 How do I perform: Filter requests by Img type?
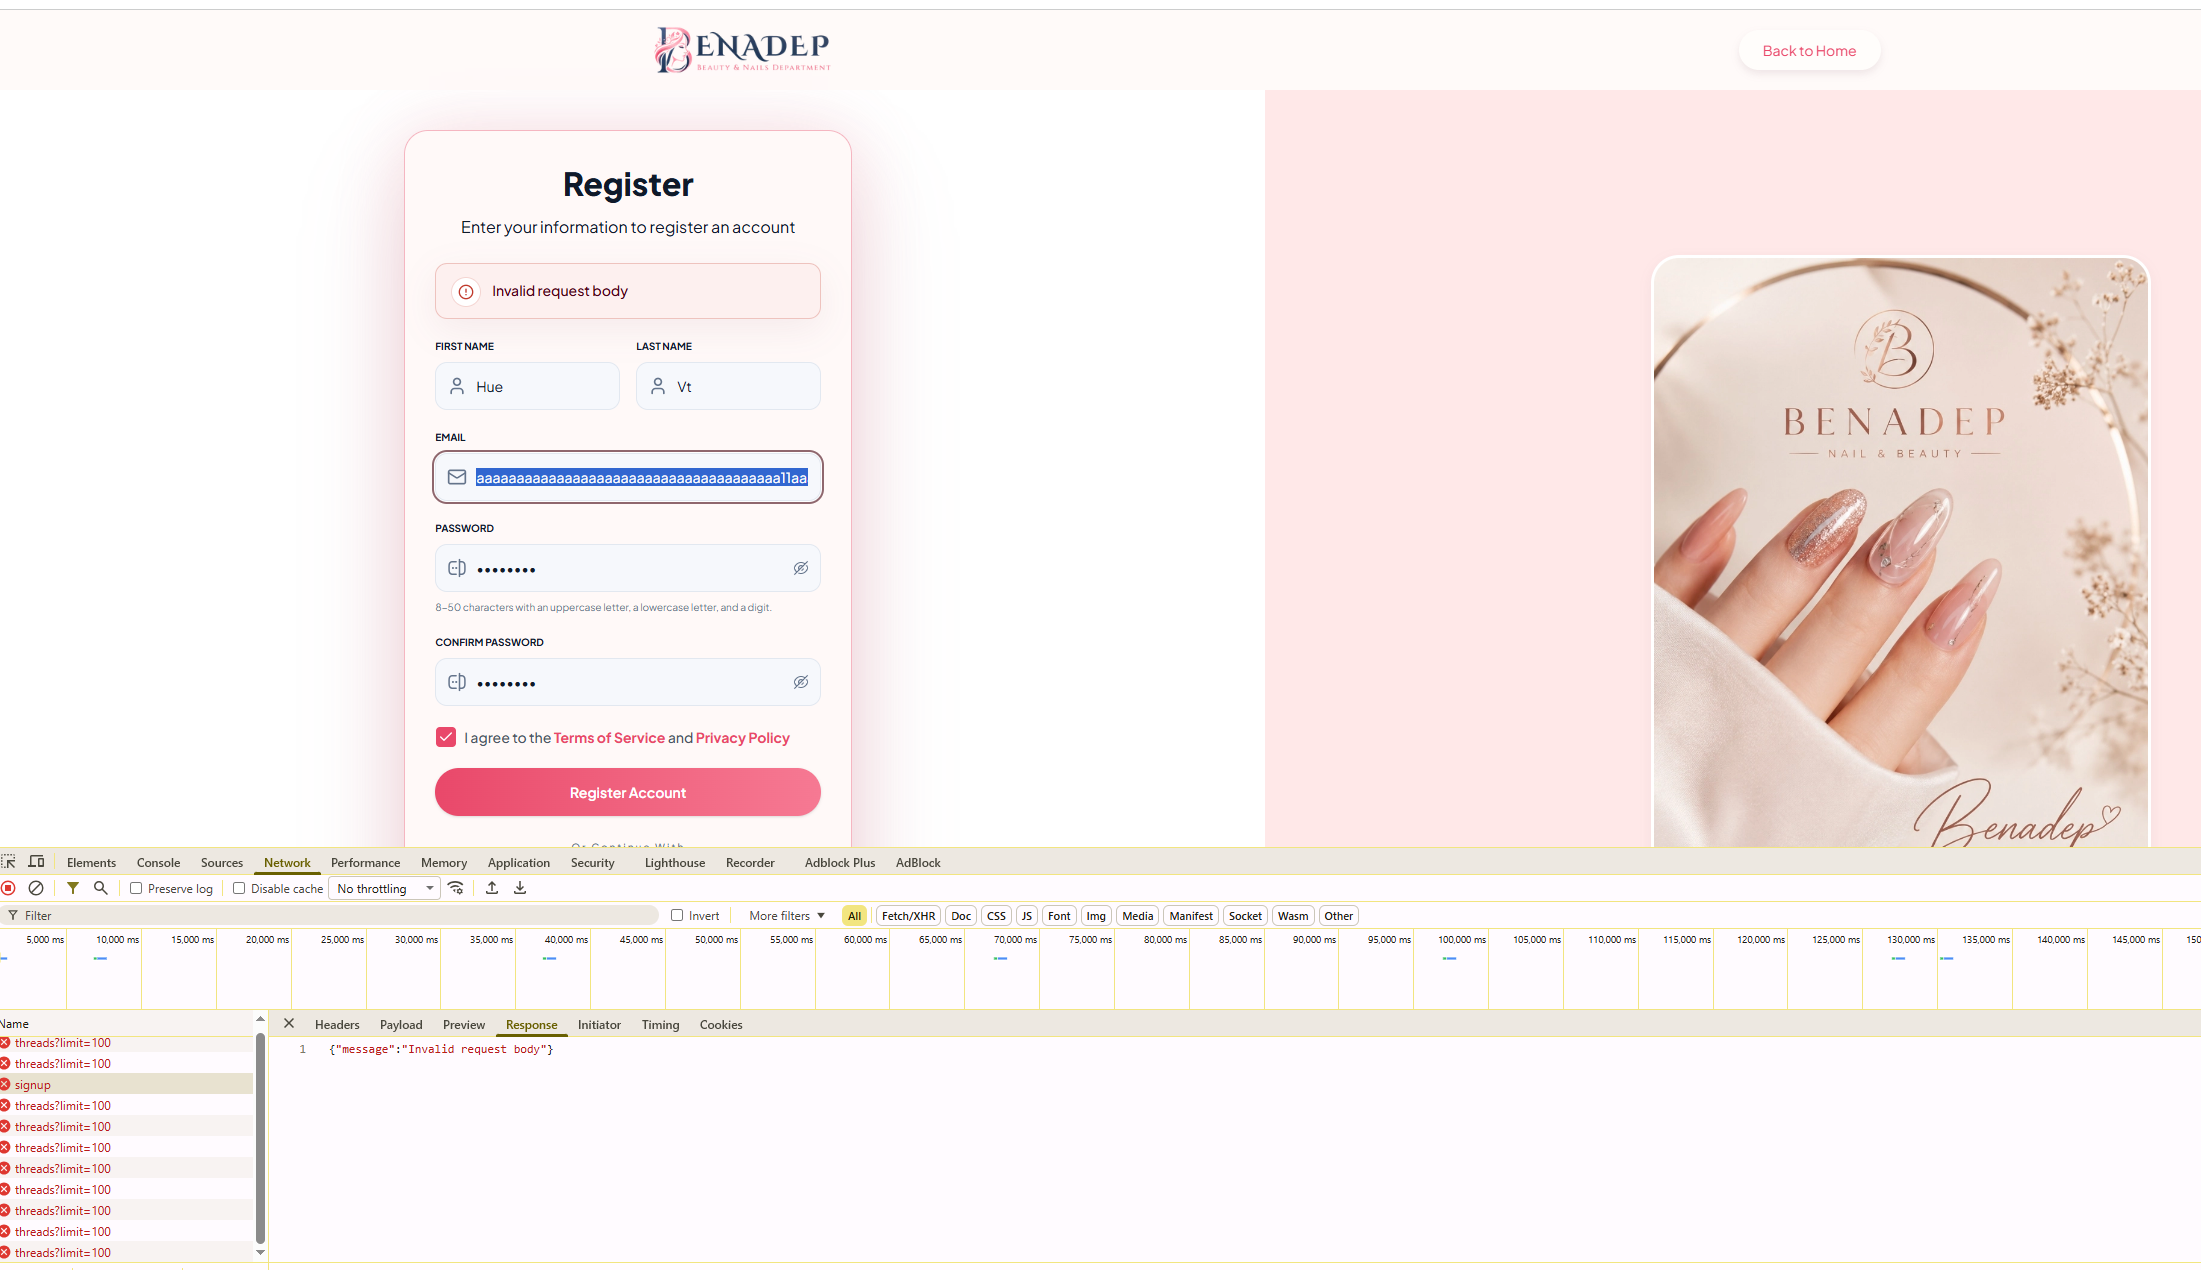coord(1096,916)
